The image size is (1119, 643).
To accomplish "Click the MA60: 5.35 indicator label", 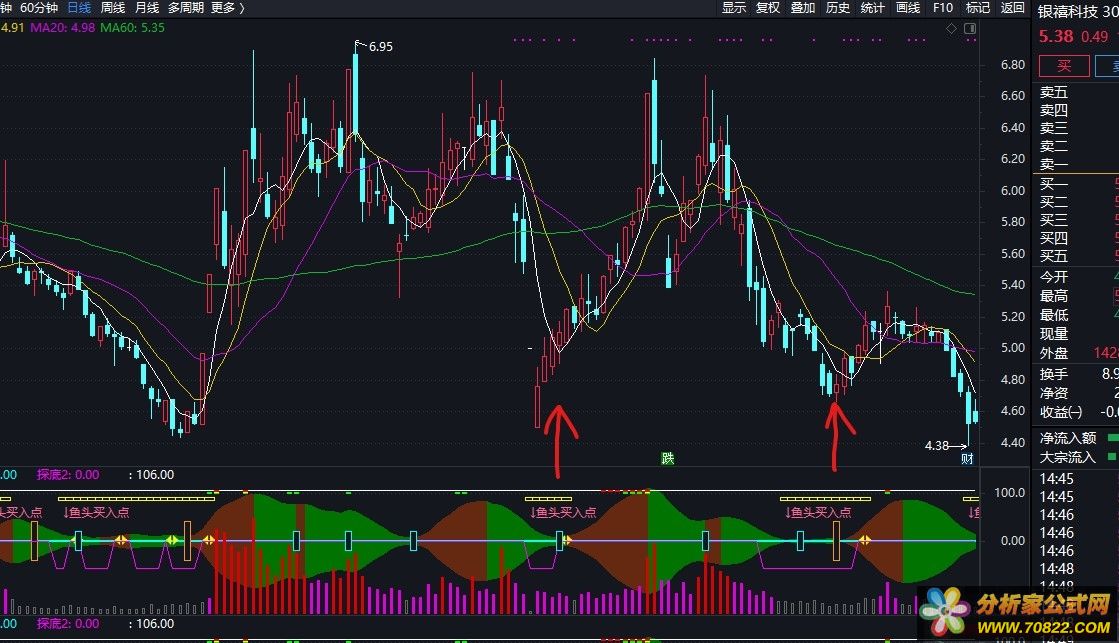I will pyautogui.click(x=133, y=28).
